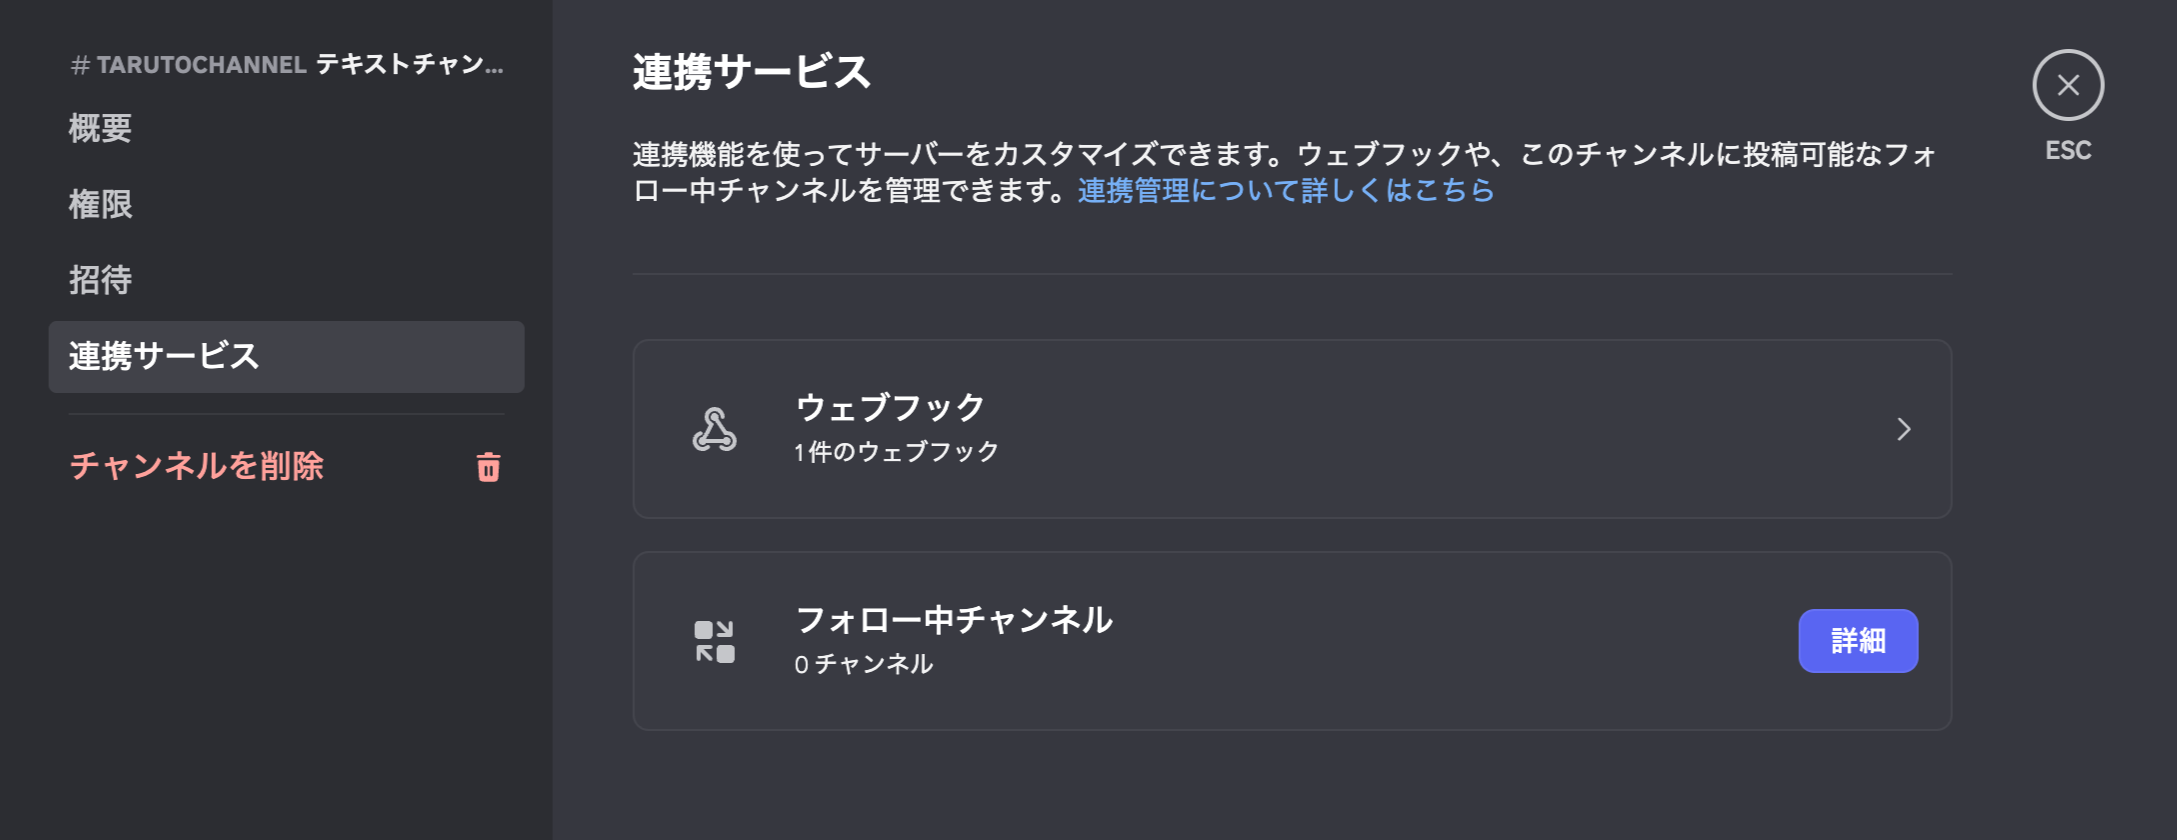The height and width of the screenshot is (840, 2177).
Task: Click the followed channels icon beside フォロー中チャンネル
Action: click(713, 640)
